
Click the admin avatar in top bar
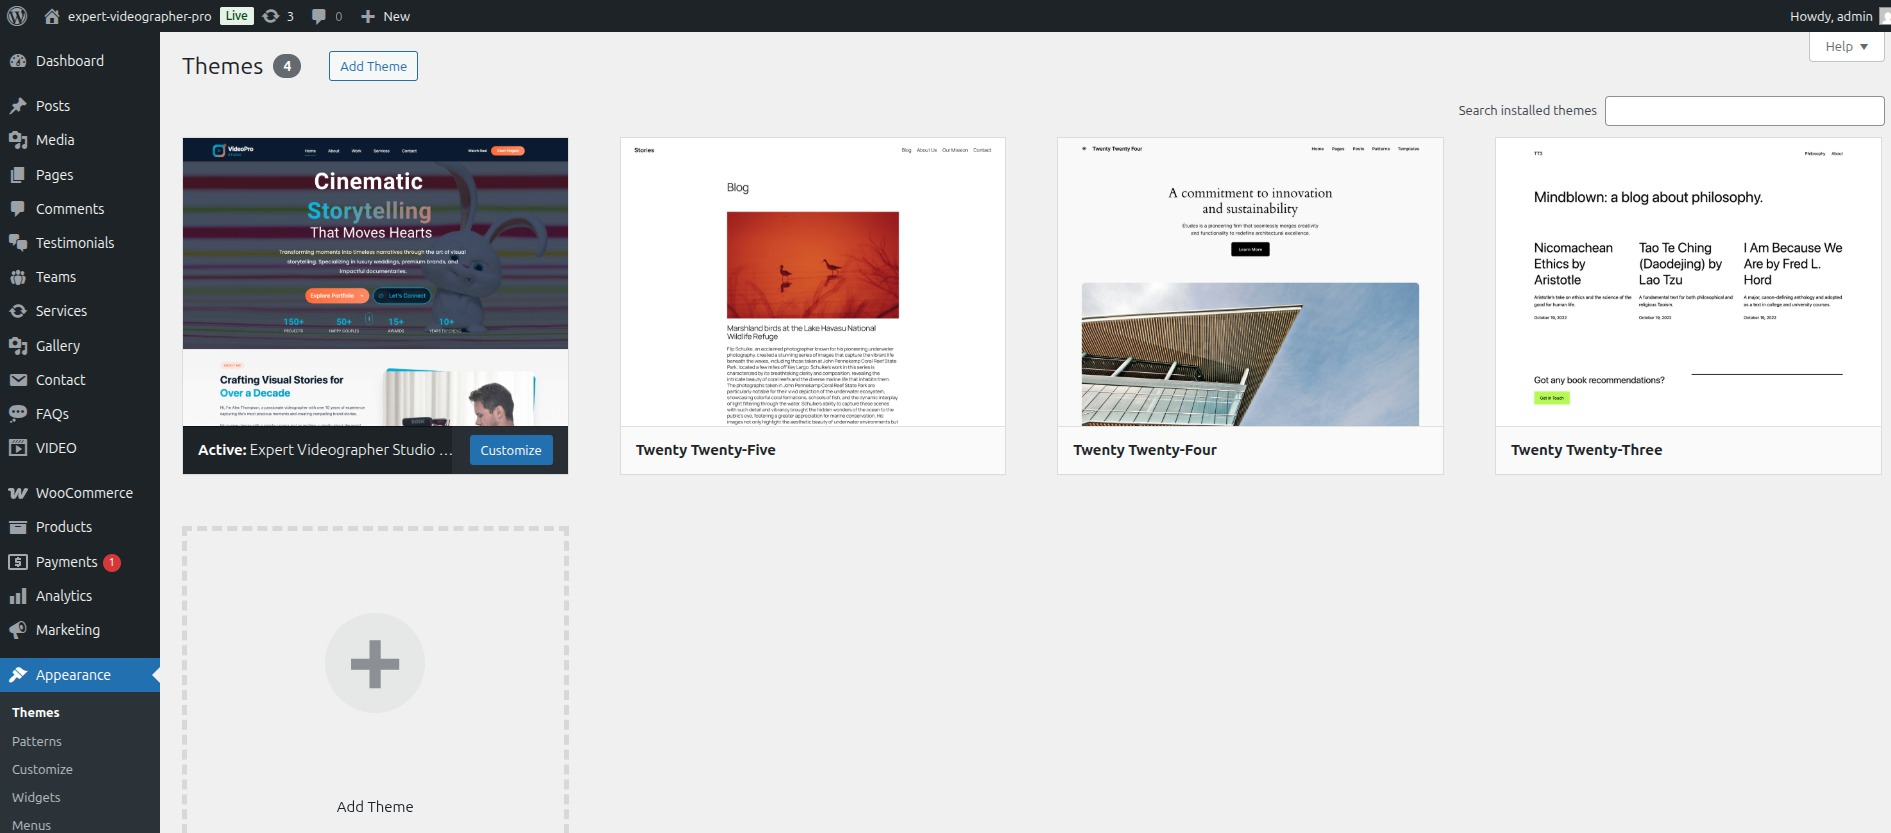click(1885, 16)
